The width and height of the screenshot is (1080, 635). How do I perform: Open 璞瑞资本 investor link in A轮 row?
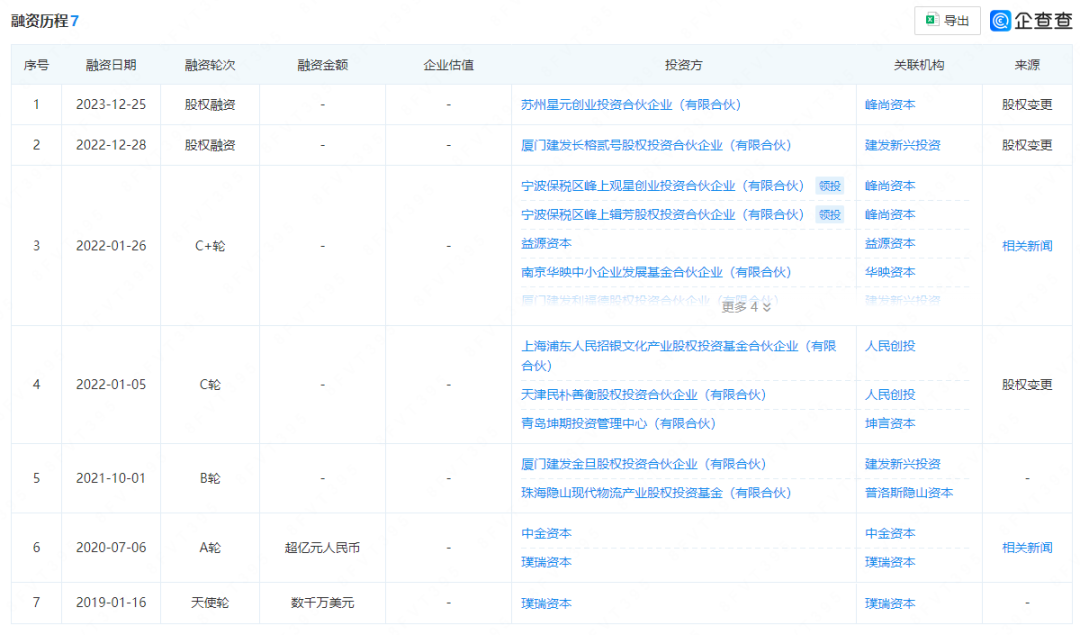[x=546, y=563]
